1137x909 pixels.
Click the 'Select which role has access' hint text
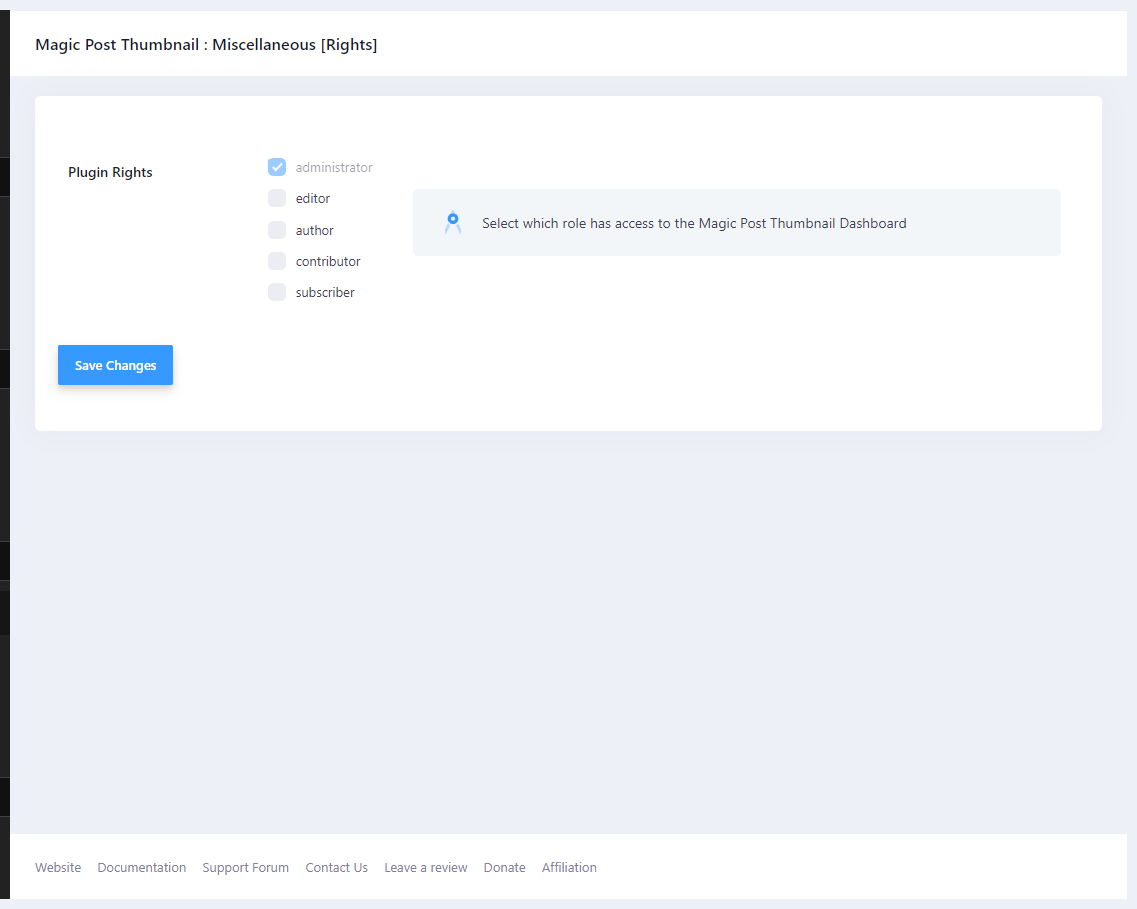pyautogui.click(x=694, y=223)
